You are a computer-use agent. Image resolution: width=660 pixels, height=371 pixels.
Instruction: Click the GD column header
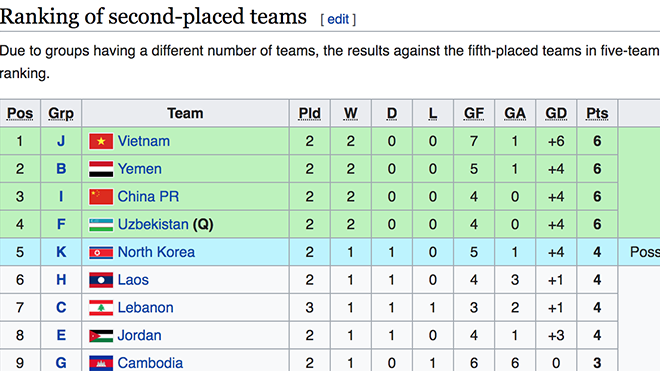[x=556, y=113]
